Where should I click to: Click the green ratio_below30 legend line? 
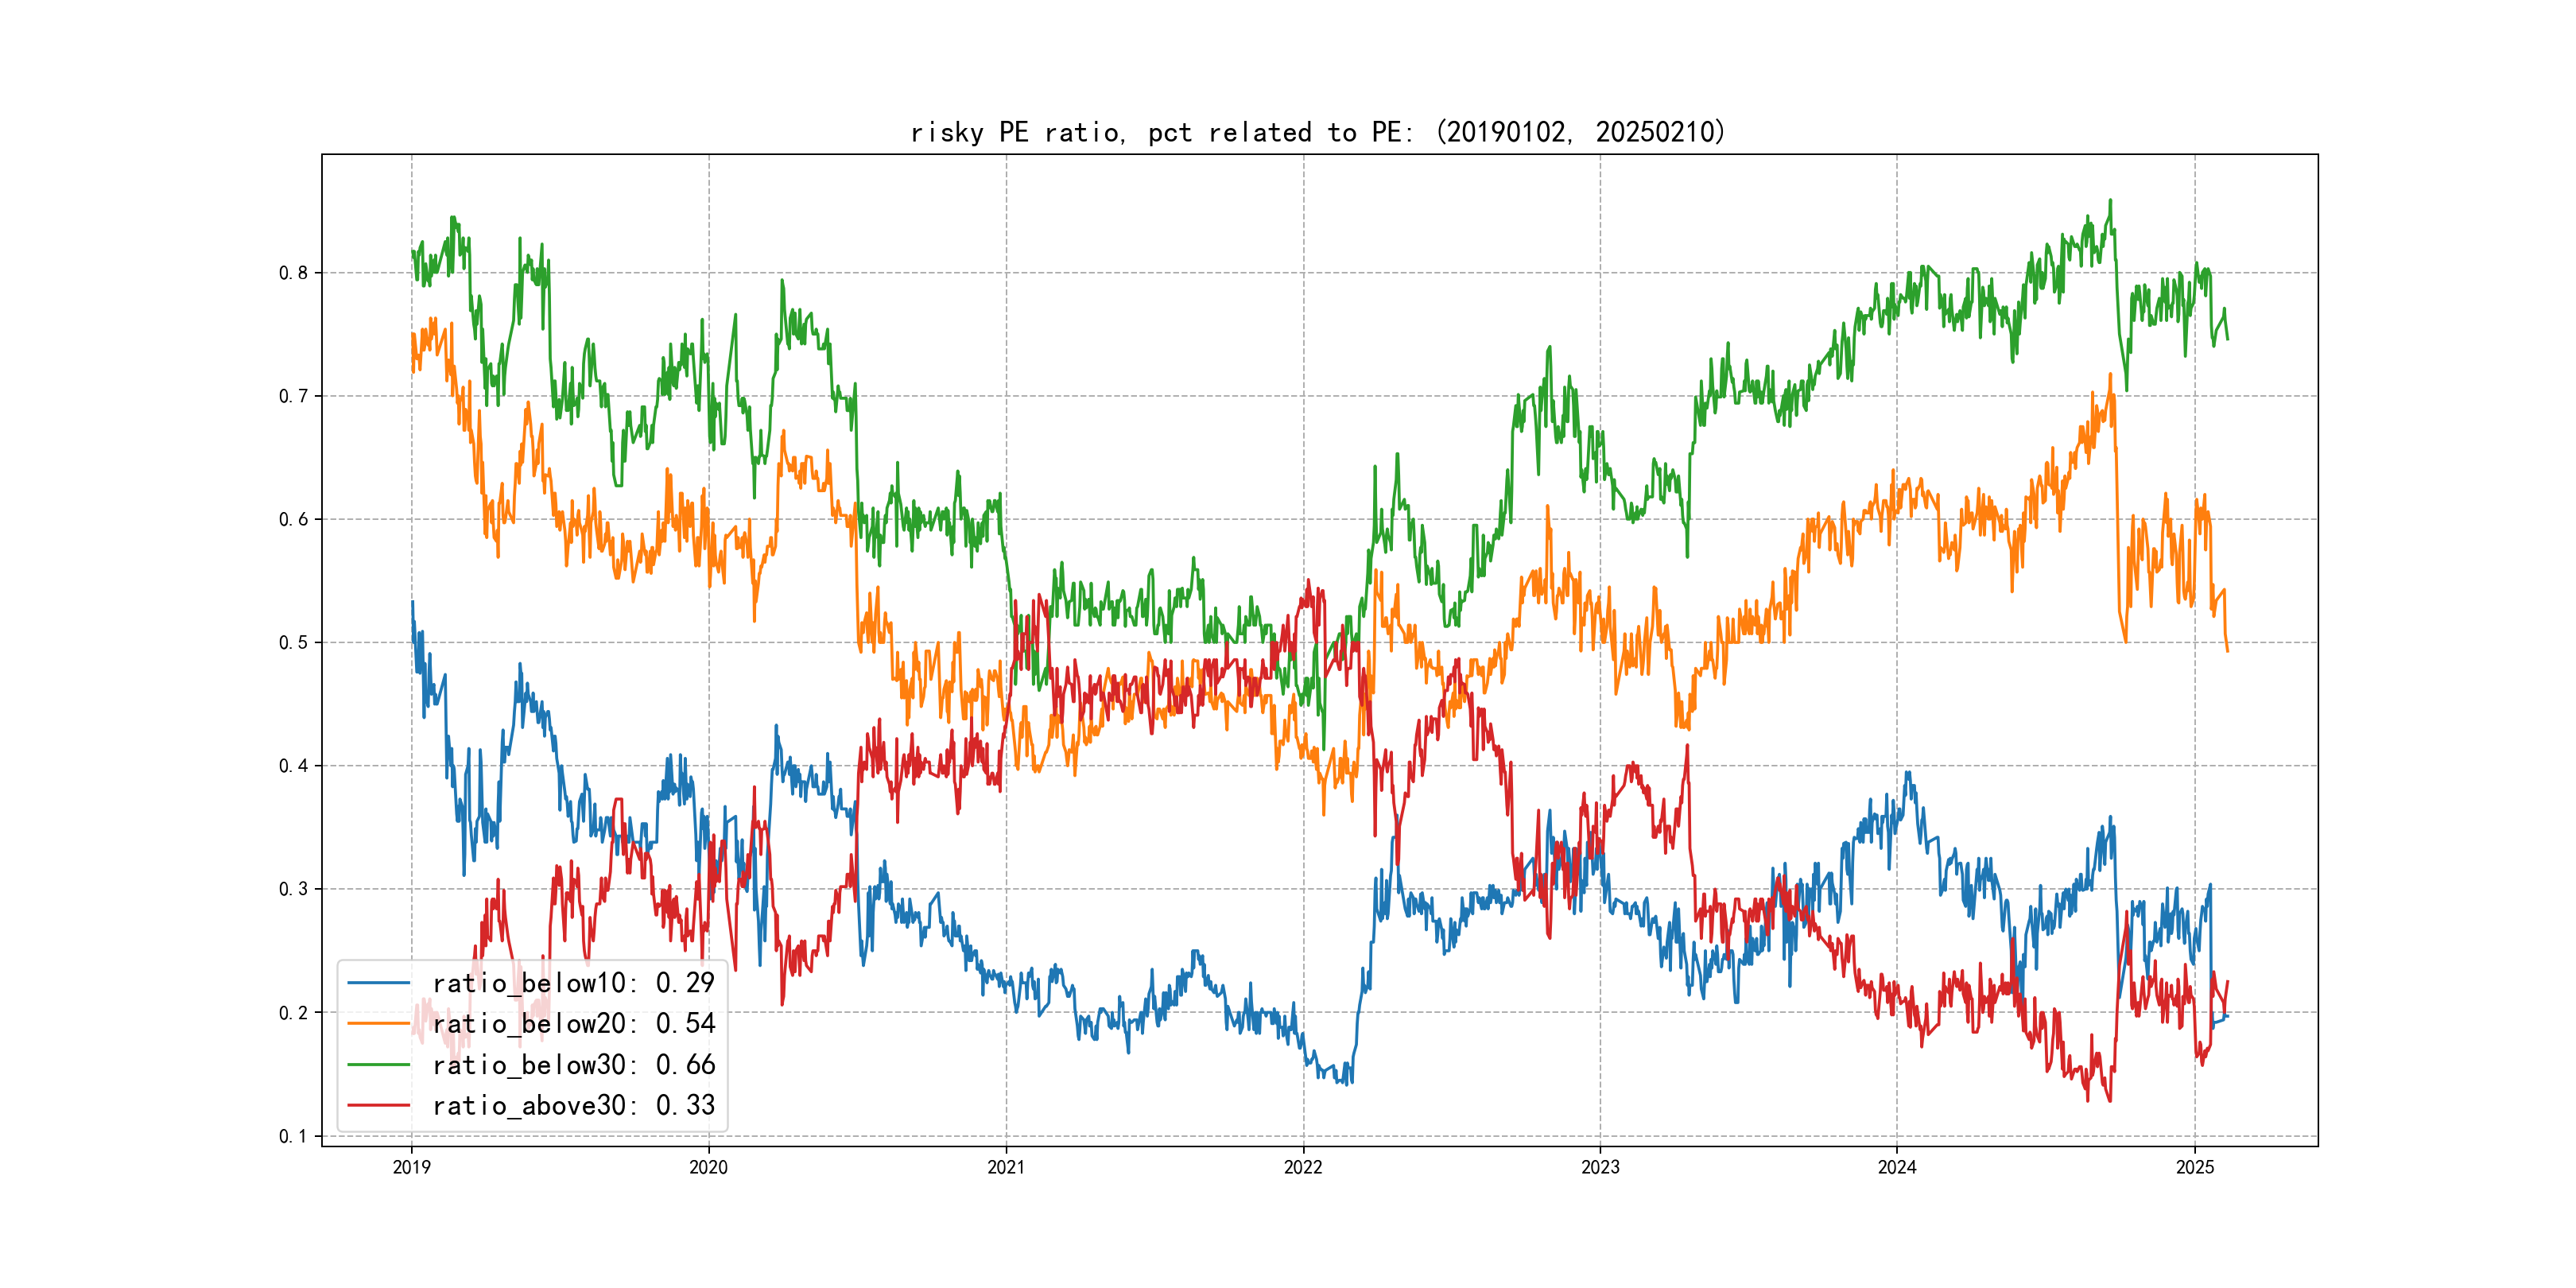pyautogui.click(x=378, y=1065)
